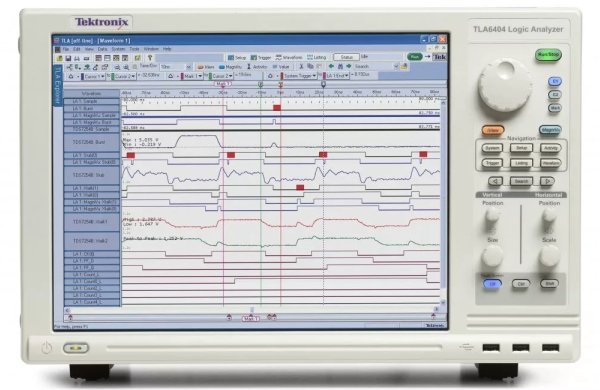Select the TDS7254B Burst waveform label
The height and width of the screenshot is (390, 600).
click(92, 142)
